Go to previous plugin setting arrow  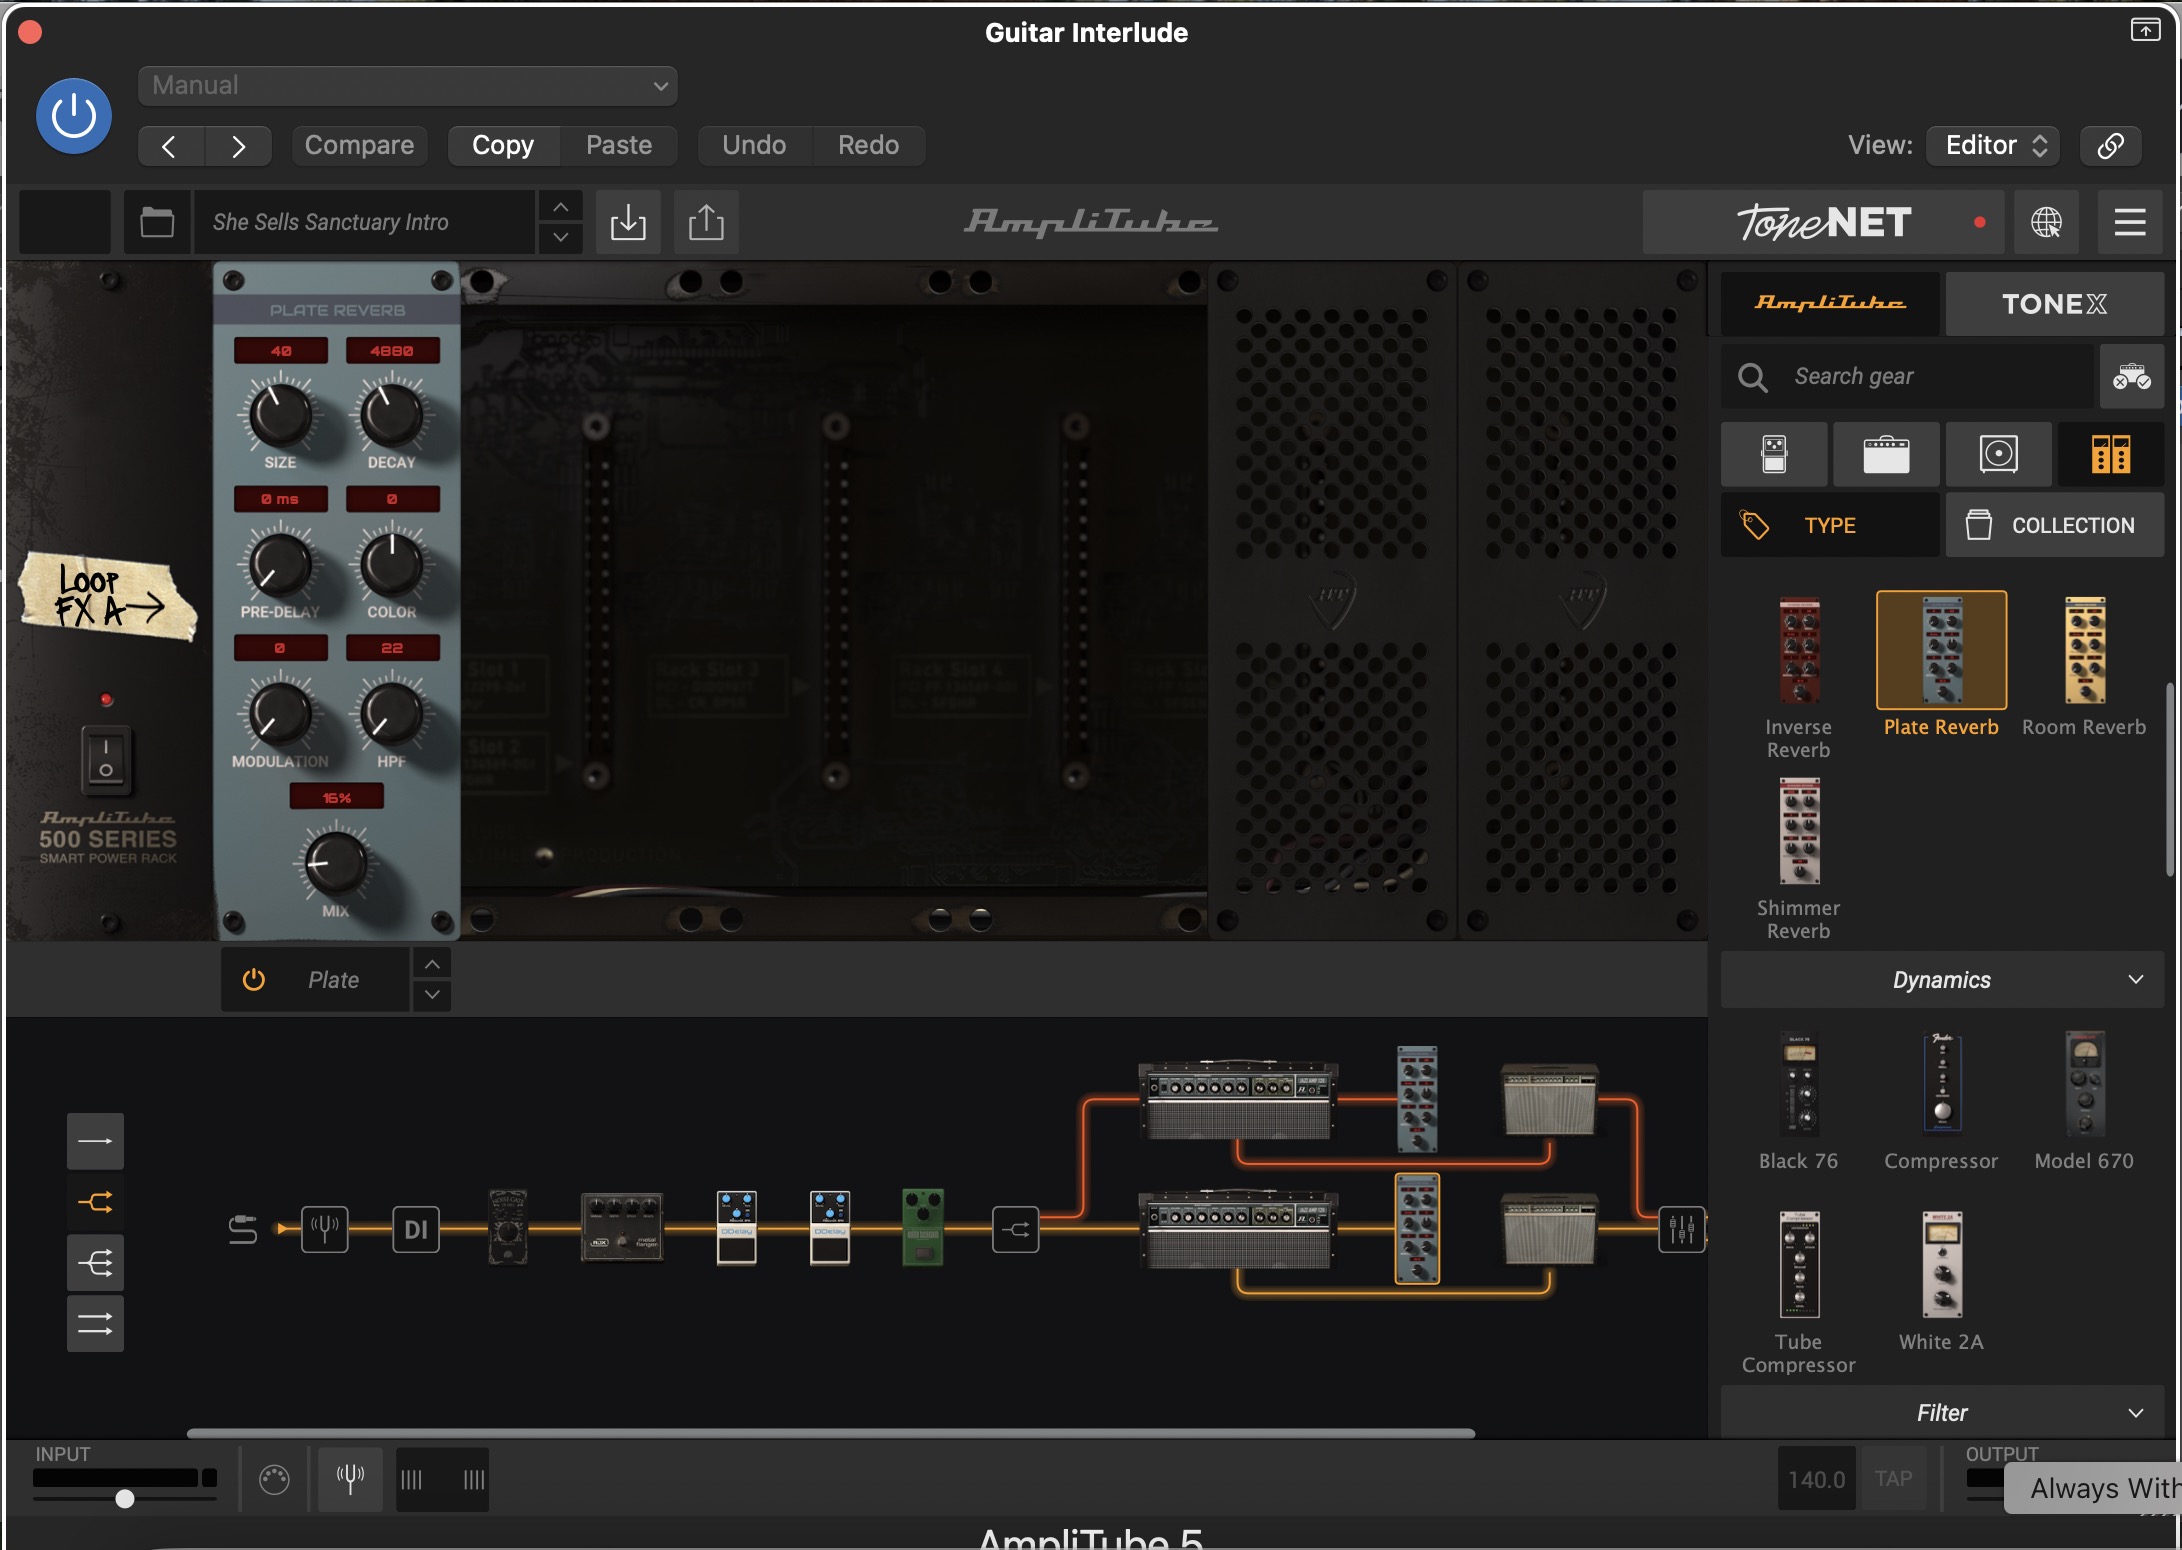(170, 146)
